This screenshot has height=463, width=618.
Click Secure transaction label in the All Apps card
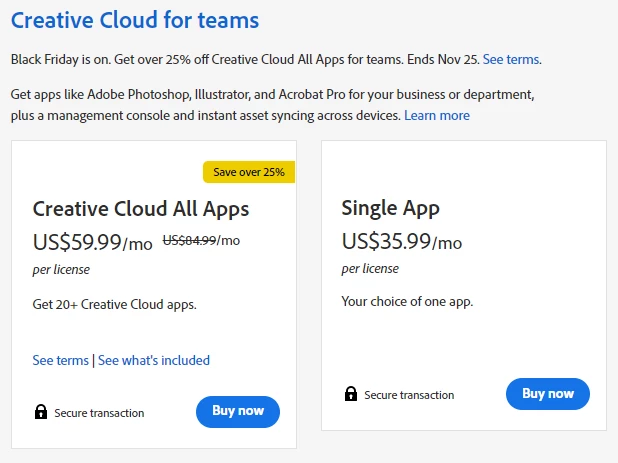[x=99, y=413]
